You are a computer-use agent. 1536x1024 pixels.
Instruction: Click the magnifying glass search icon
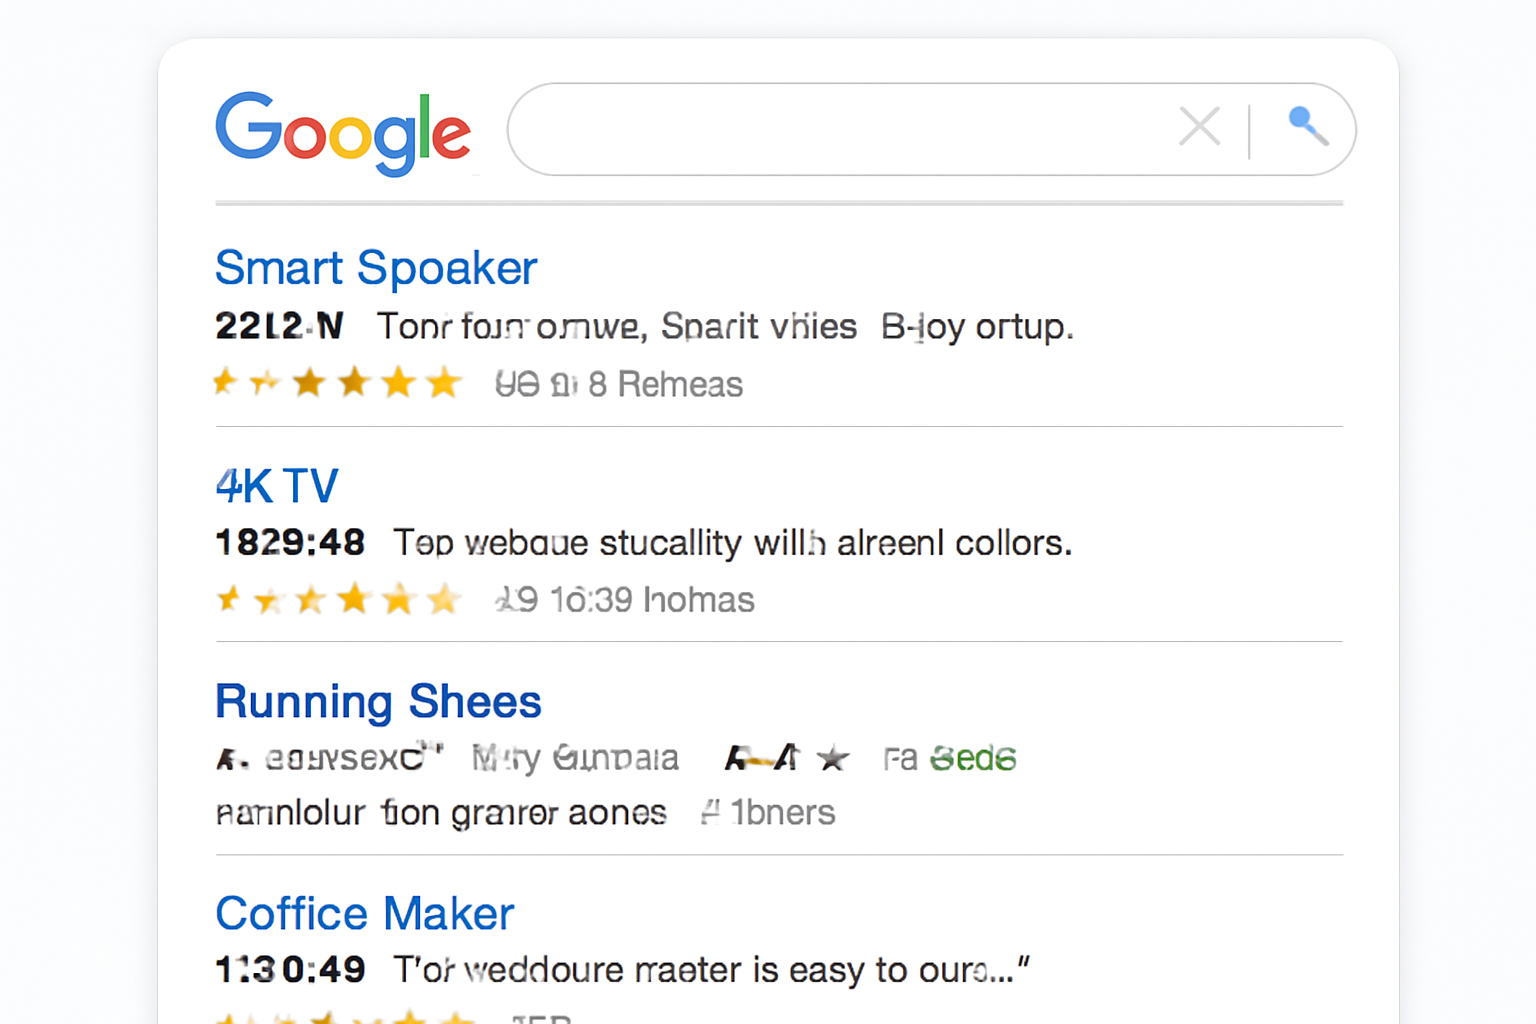(1307, 127)
